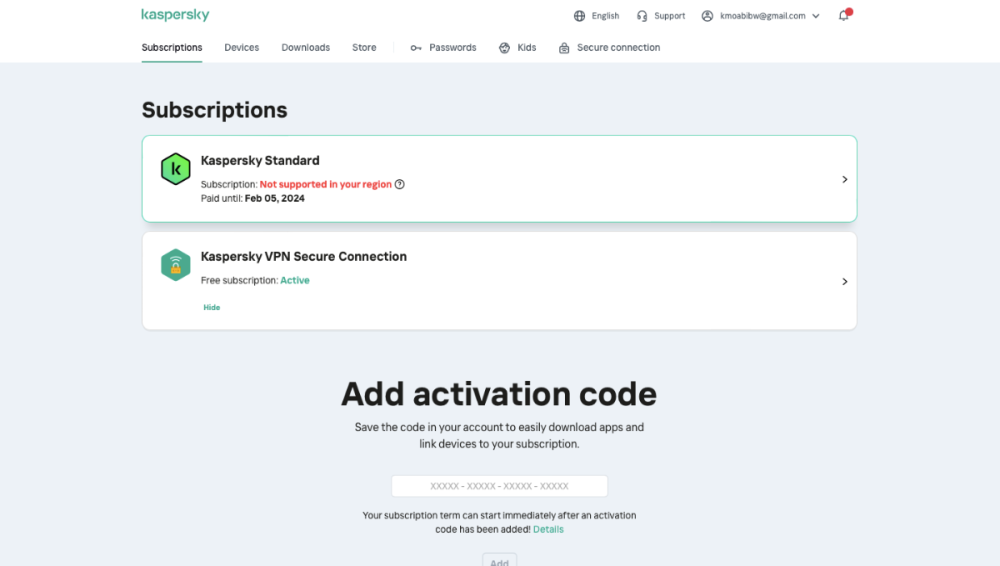Image resolution: width=1000 pixels, height=566 pixels.
Task: Click the Kaspersky Standard hexagon icon
Action: [x=176, y=169]
